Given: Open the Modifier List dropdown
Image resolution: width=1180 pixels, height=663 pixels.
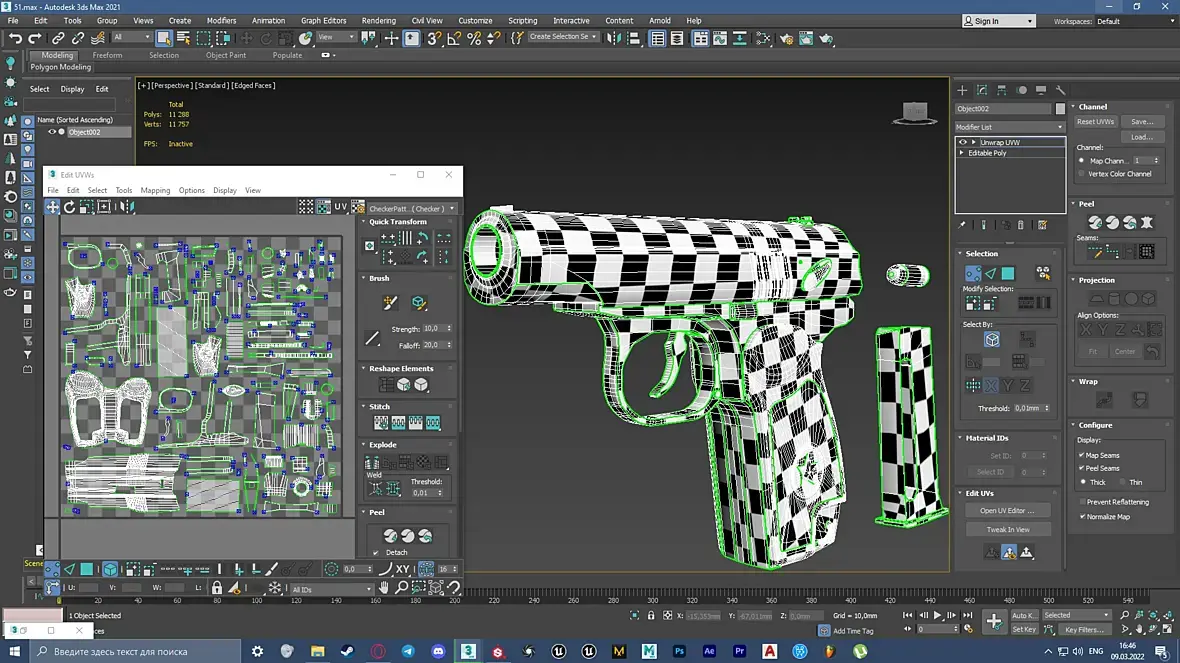Looking at the screenshot, I should tap(1010, 127).
